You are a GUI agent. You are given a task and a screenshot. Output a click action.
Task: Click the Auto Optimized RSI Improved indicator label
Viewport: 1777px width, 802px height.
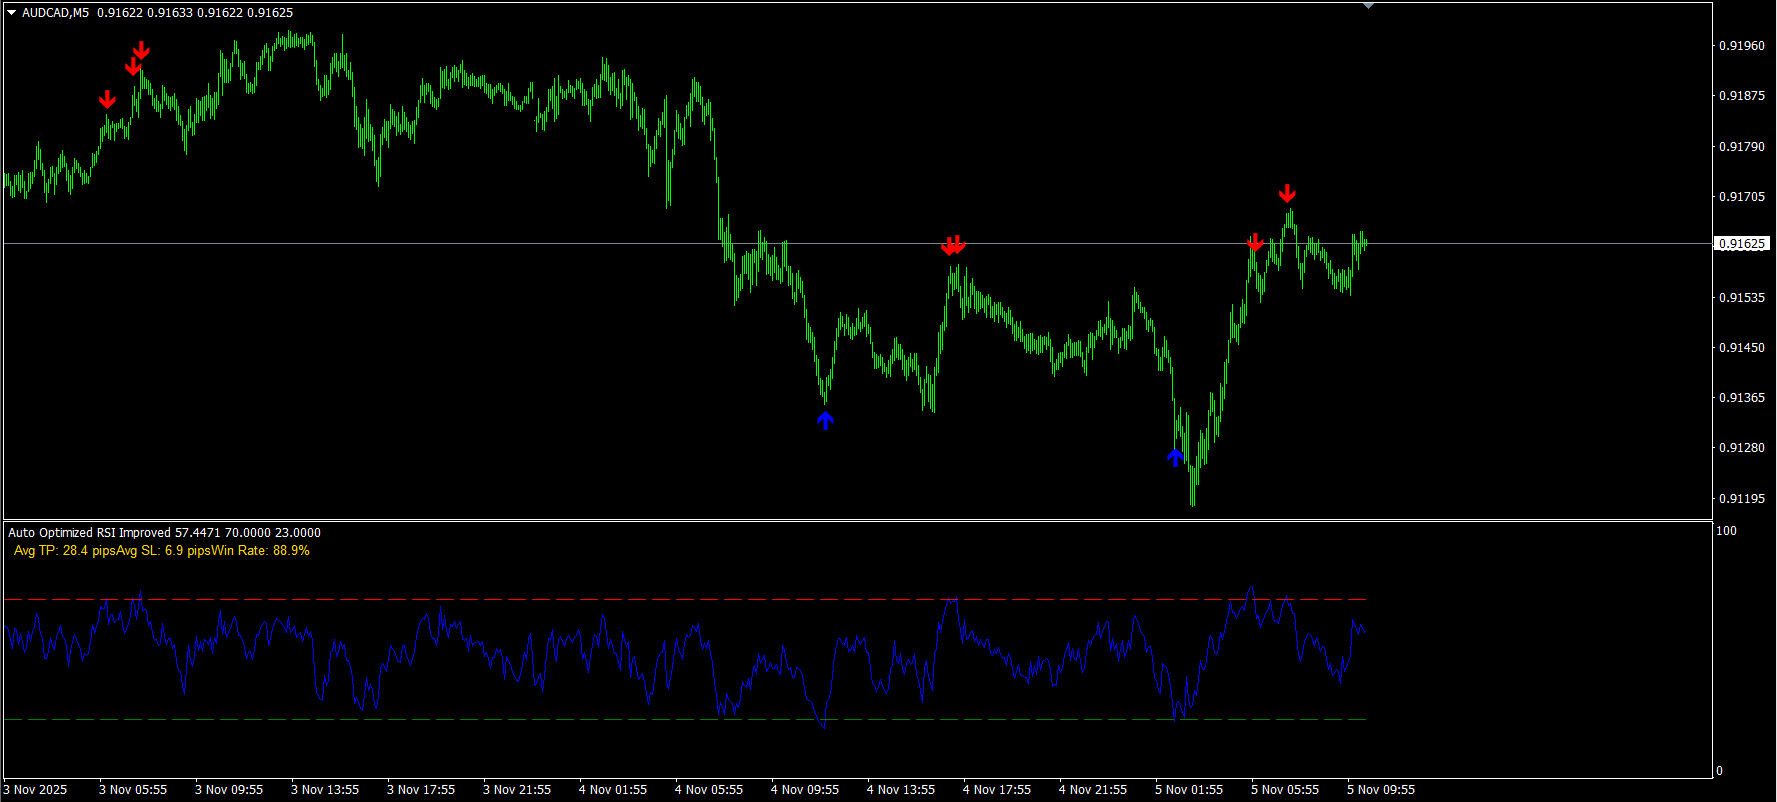90,533
